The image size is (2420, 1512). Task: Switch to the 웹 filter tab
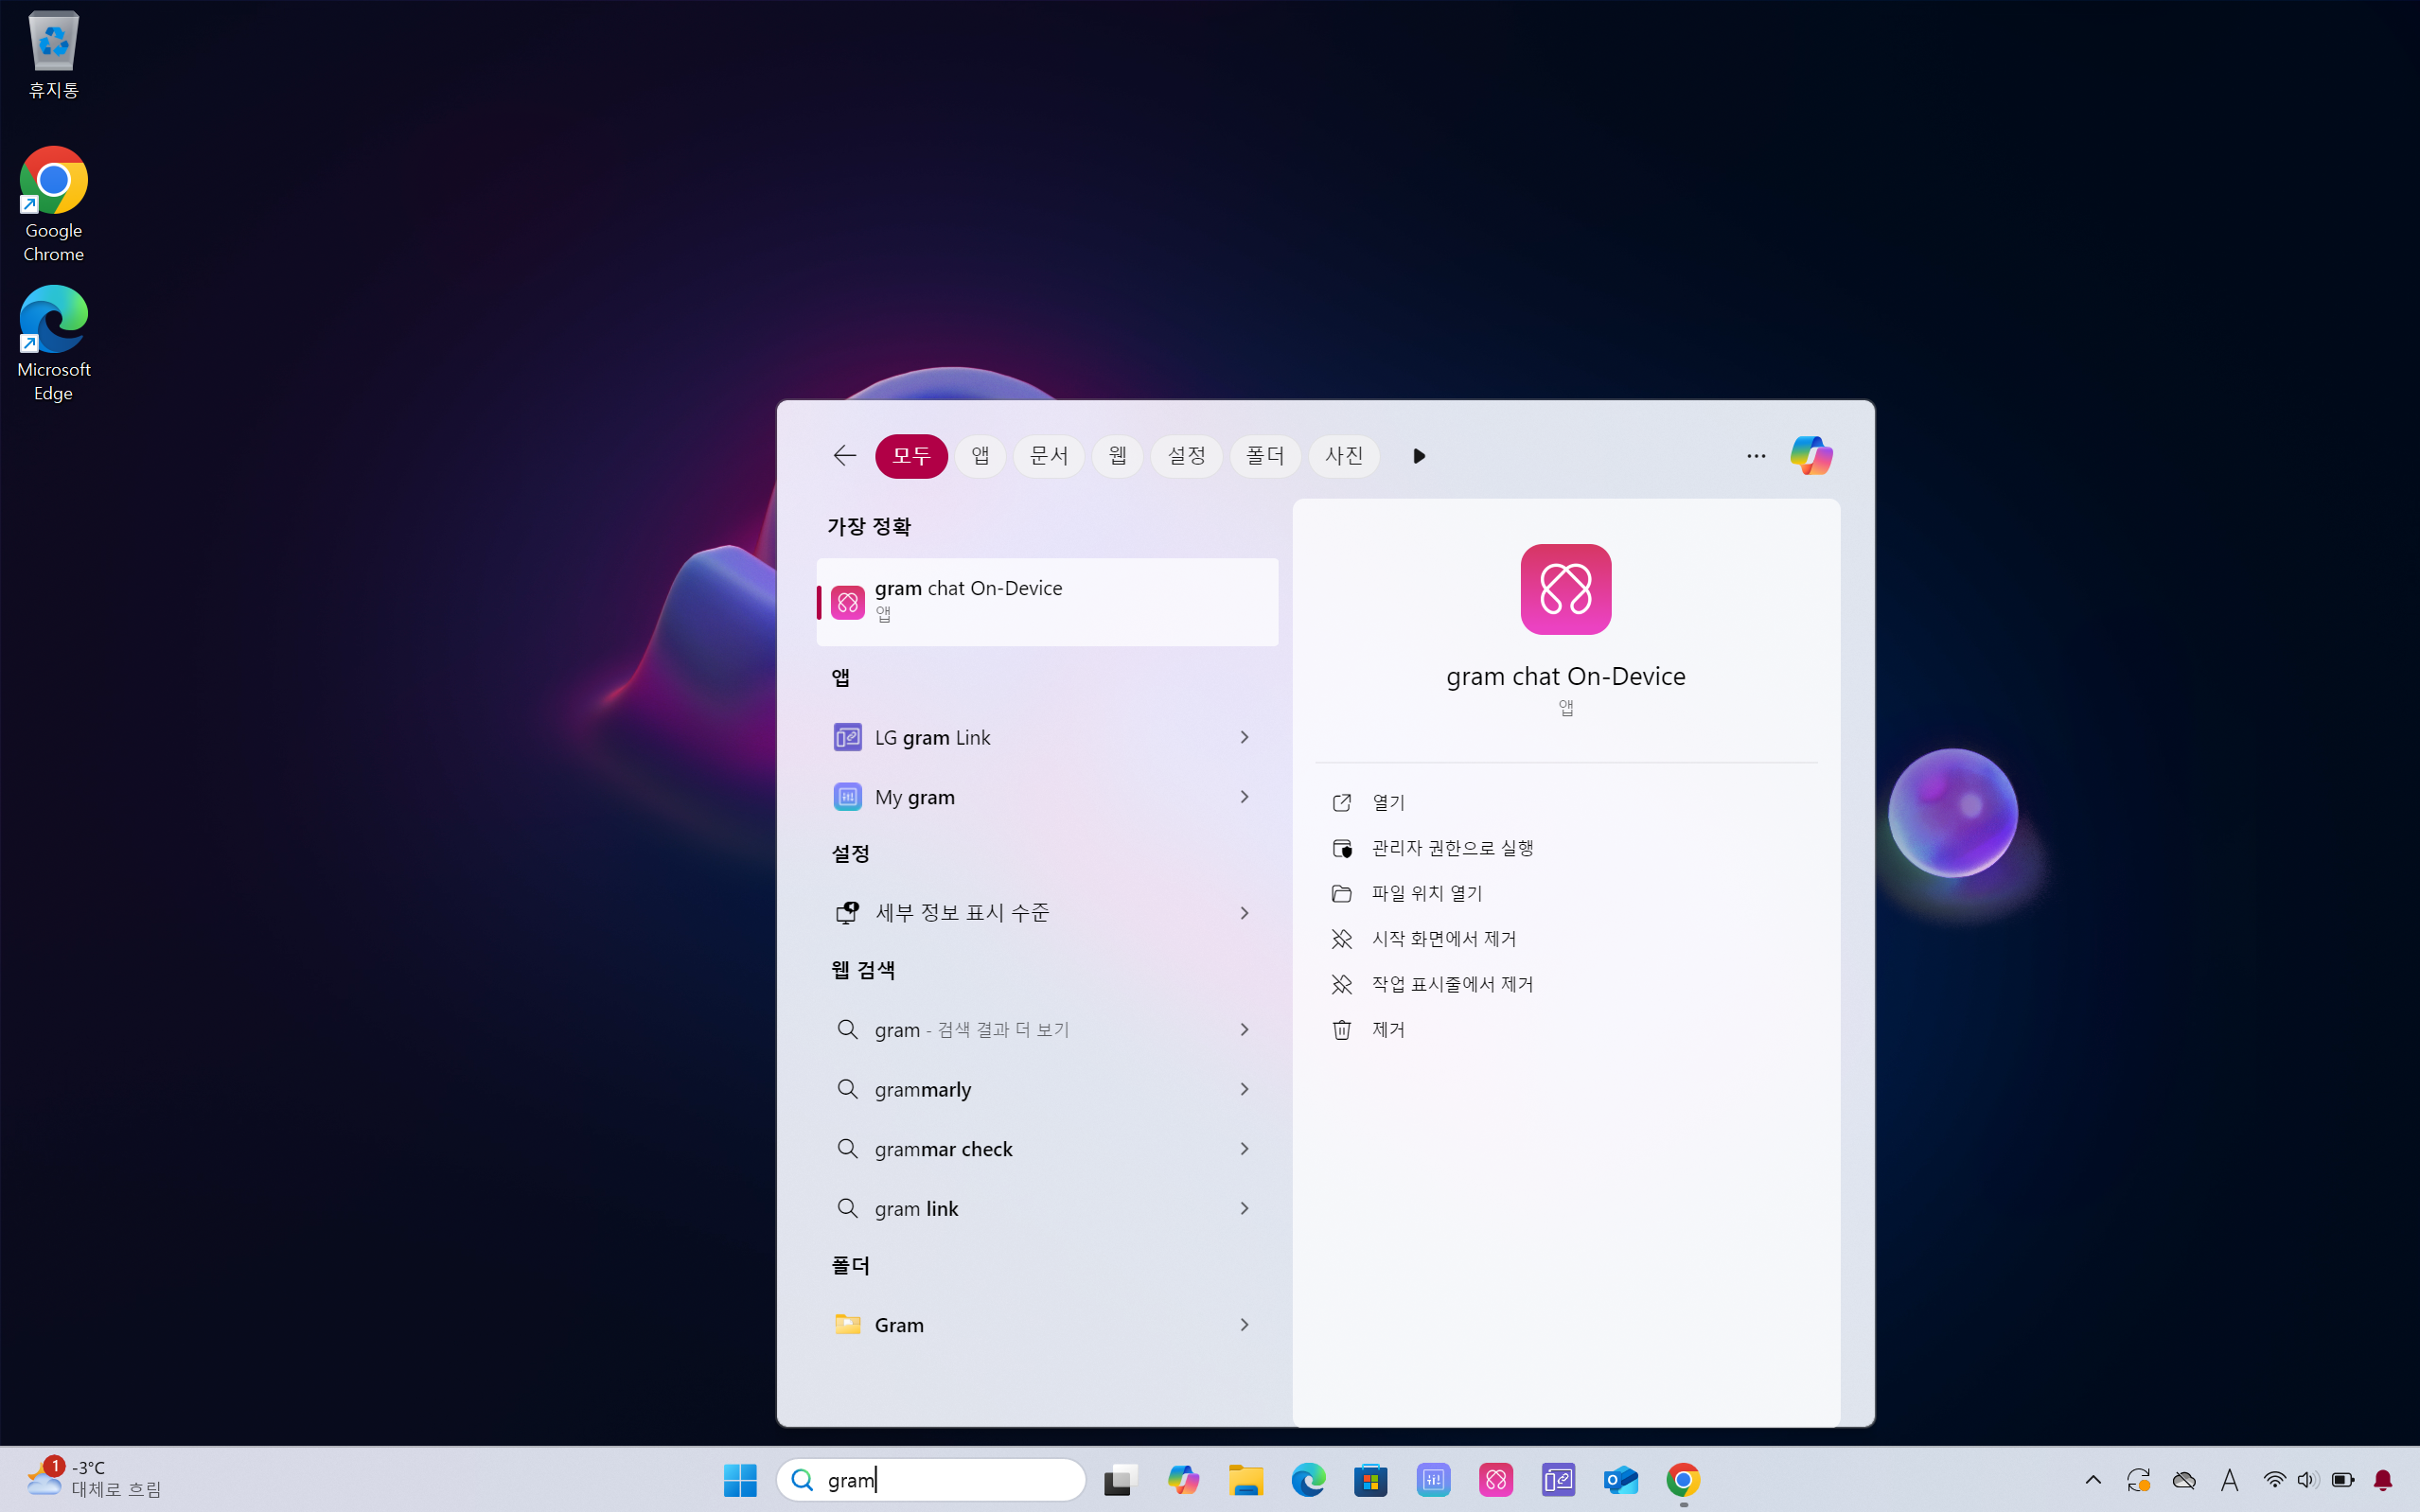[1118, 456]
